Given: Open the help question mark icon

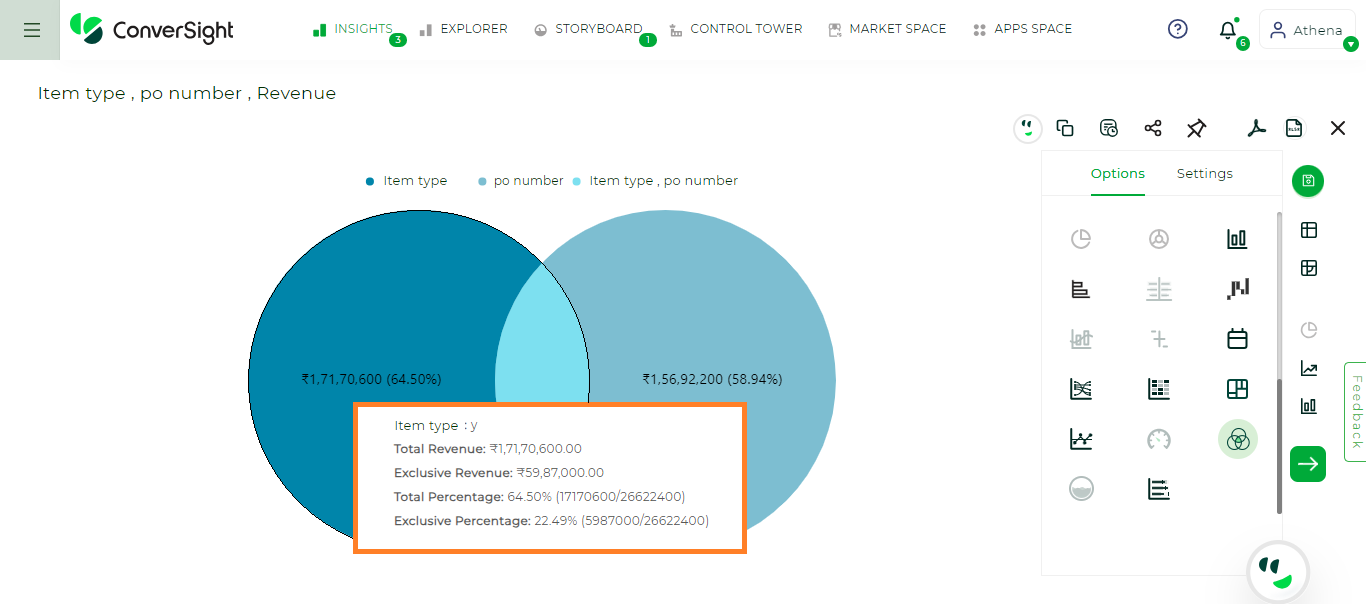Looking at the screenshot, I should pos(1178,30).
